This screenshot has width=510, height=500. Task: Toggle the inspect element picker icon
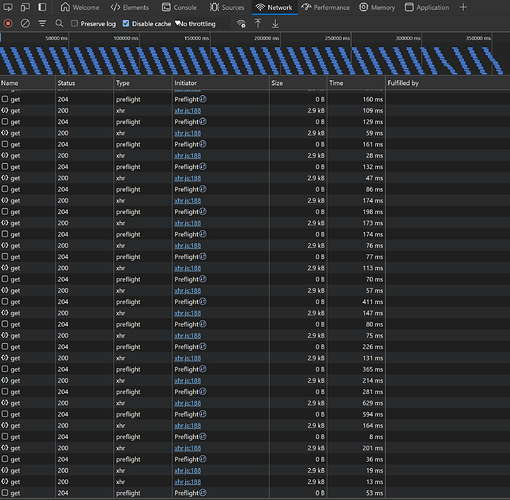[x=8, y=7]
